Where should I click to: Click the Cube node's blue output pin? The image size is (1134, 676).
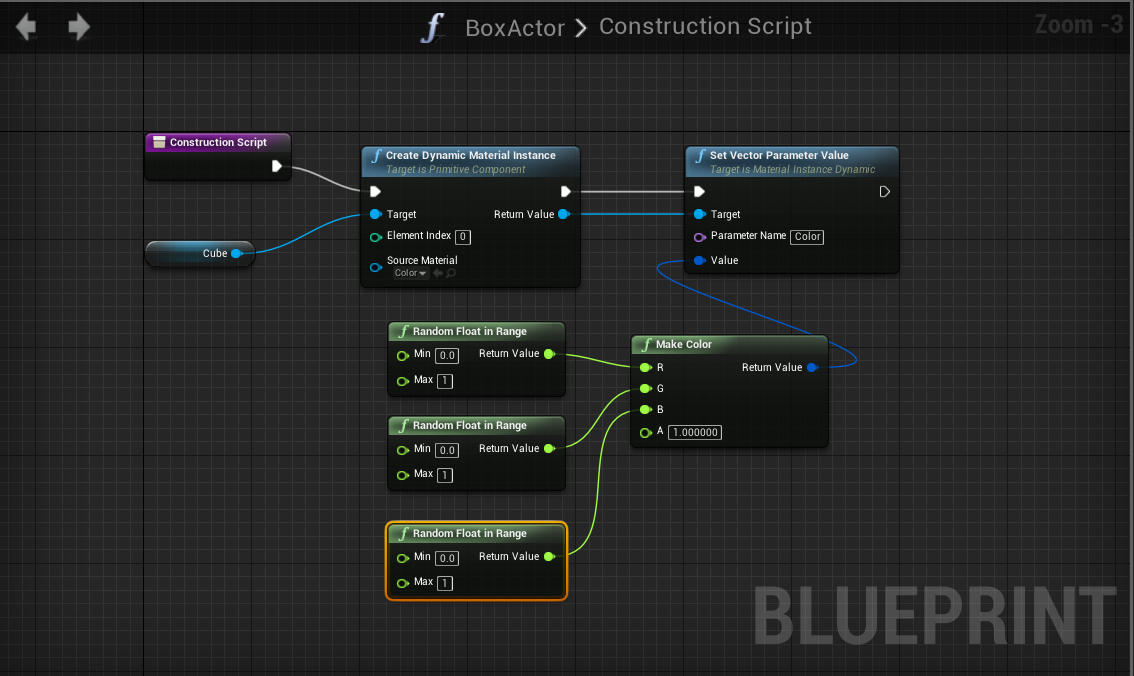point(236,253)
